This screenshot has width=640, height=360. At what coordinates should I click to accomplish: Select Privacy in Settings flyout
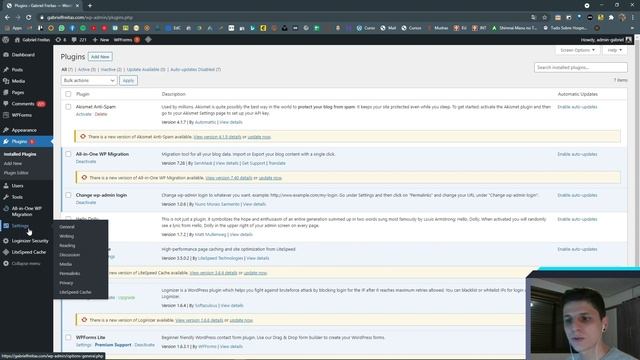pos(66,283)
